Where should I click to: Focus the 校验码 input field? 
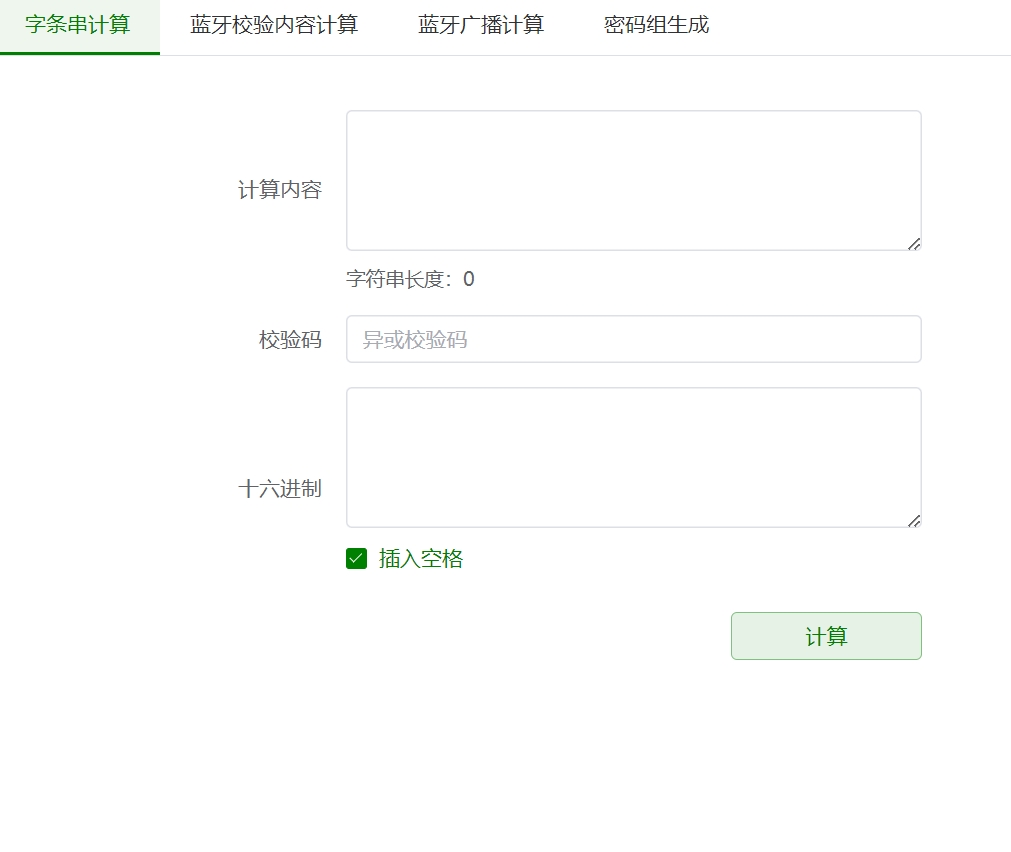[633, 340]
